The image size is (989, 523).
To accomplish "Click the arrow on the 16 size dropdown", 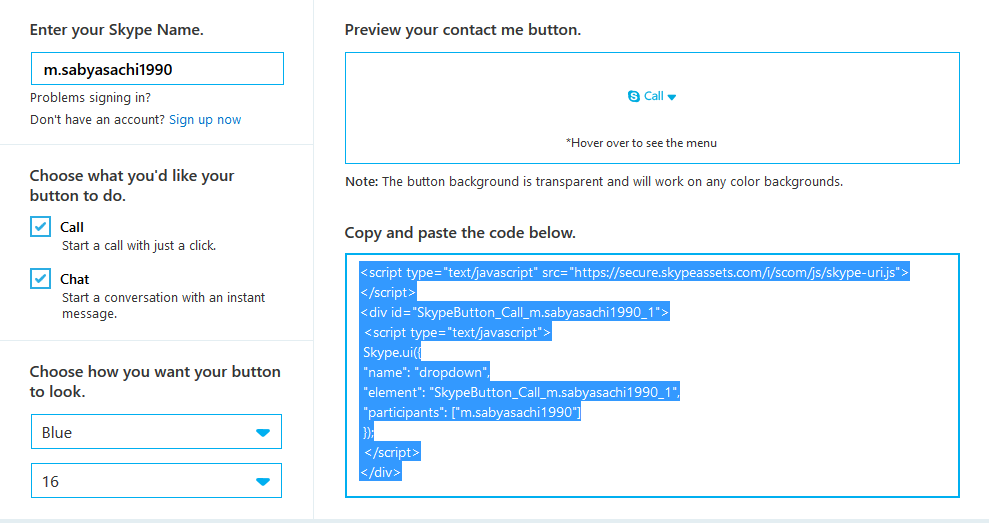I will [x=263, y=481].
